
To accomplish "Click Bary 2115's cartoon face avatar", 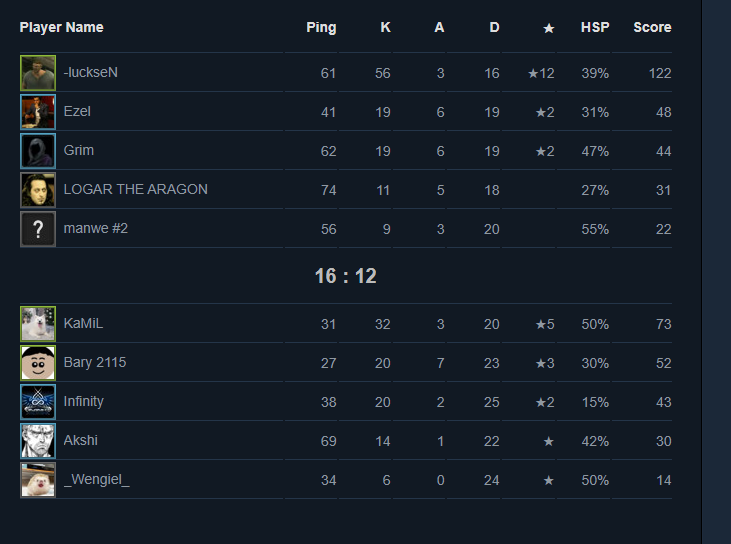I will pyautogui.click(x=38, y=363).
